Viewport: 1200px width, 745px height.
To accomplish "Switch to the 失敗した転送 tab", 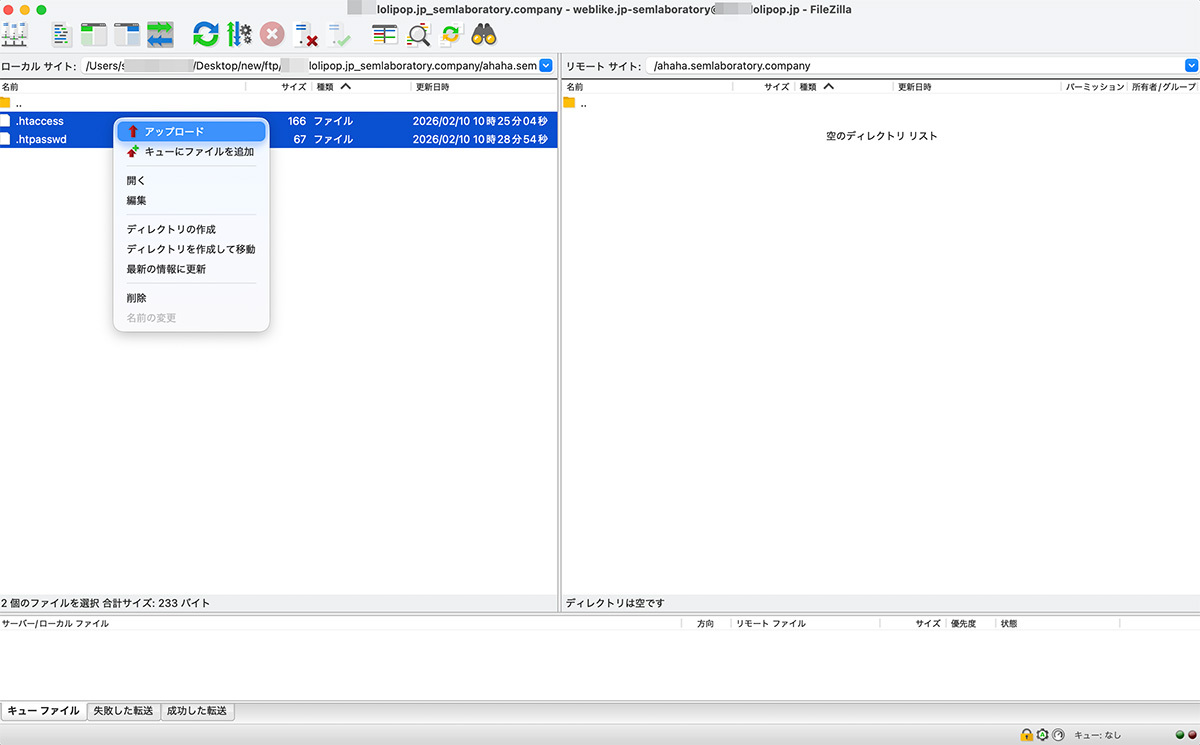I will 124,711.
